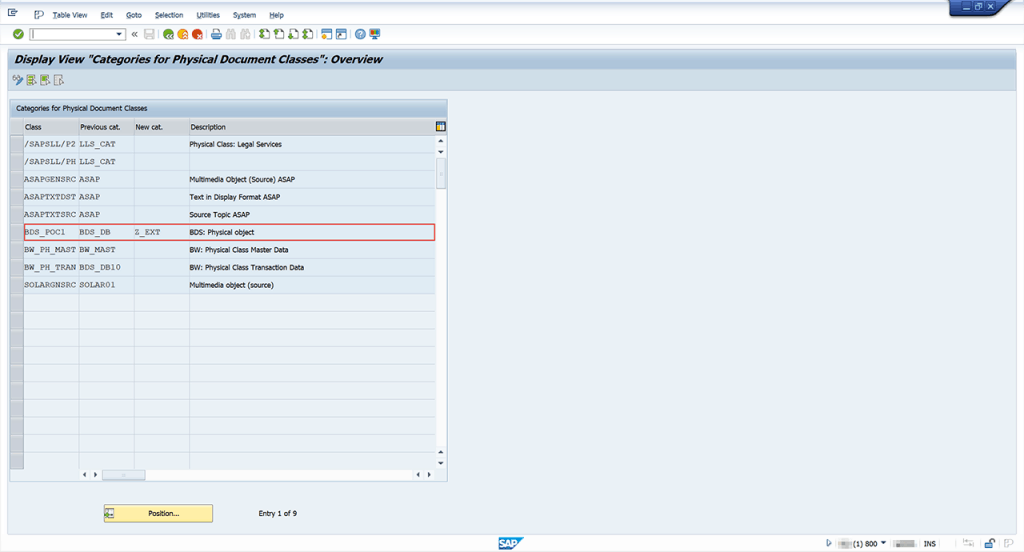The image size is (1024, 552).
Task: Click the Previous Page icon
Action: [x=279, y=34]
